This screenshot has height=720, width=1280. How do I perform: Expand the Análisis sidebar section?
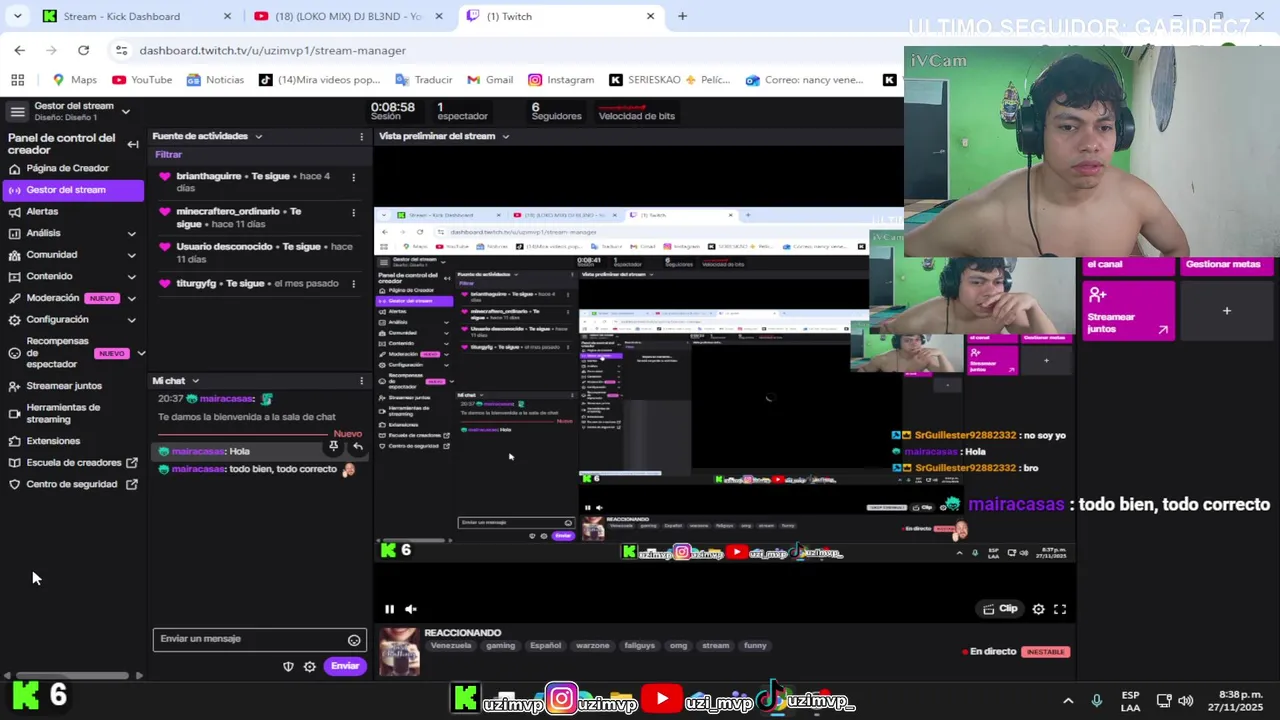click(131, 233)
